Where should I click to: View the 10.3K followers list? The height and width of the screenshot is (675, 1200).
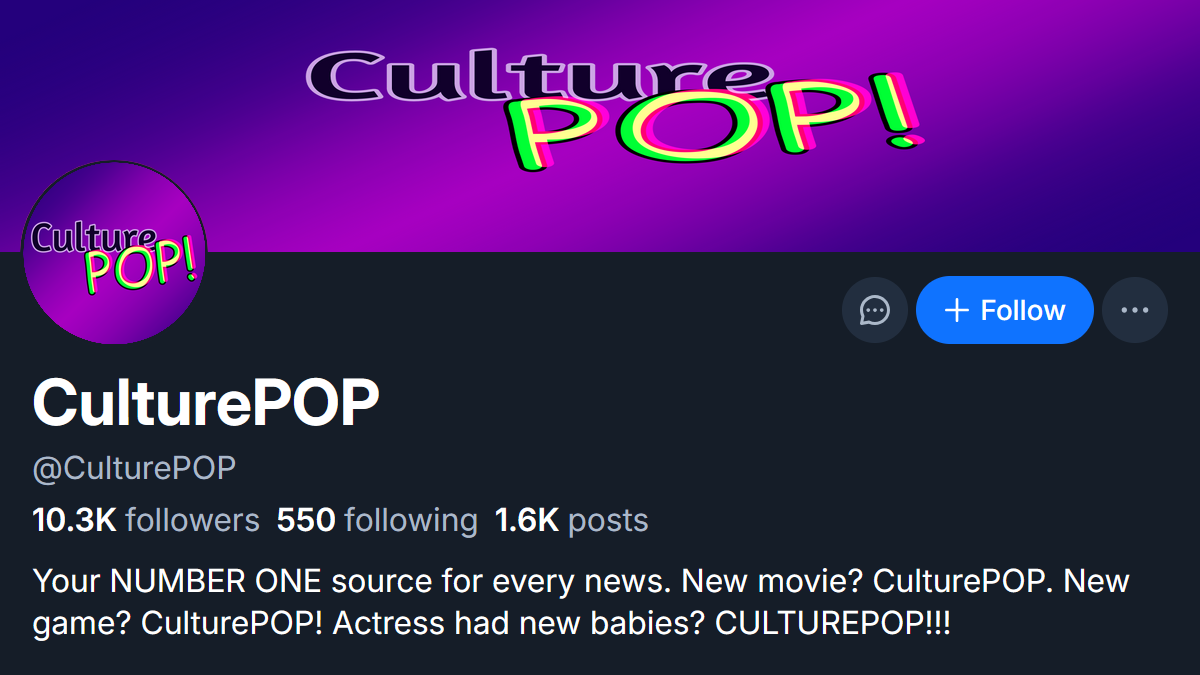146,520
